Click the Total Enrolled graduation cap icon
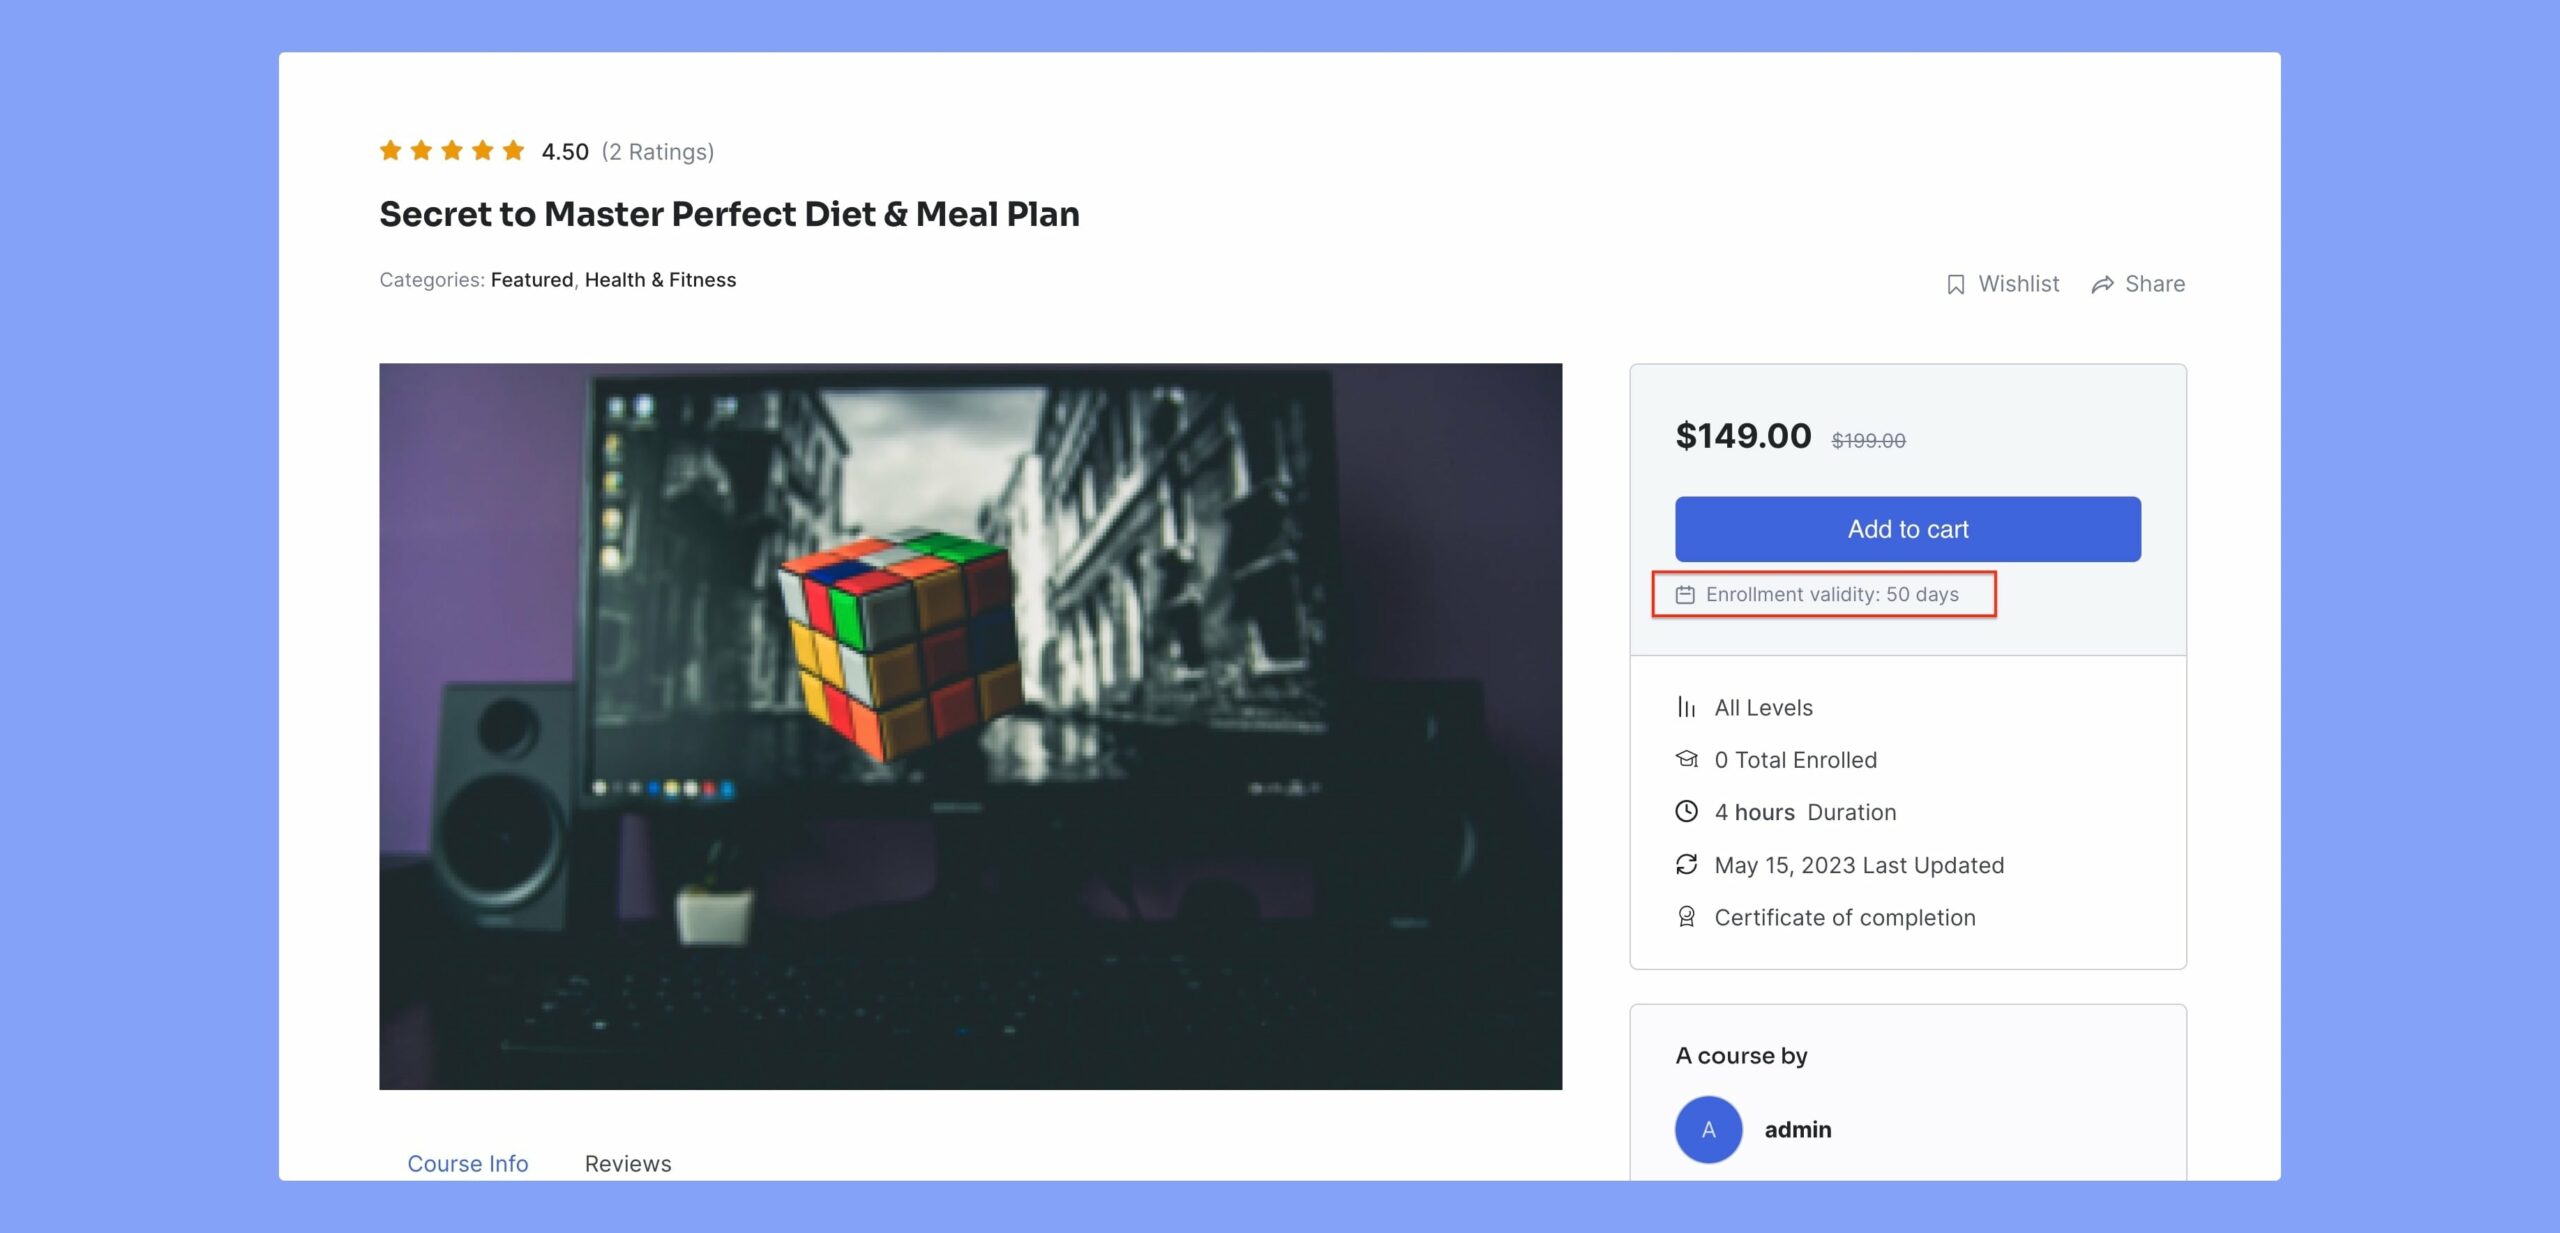Viewport: 2560px width, 1233px height. tap(1686, 759)
